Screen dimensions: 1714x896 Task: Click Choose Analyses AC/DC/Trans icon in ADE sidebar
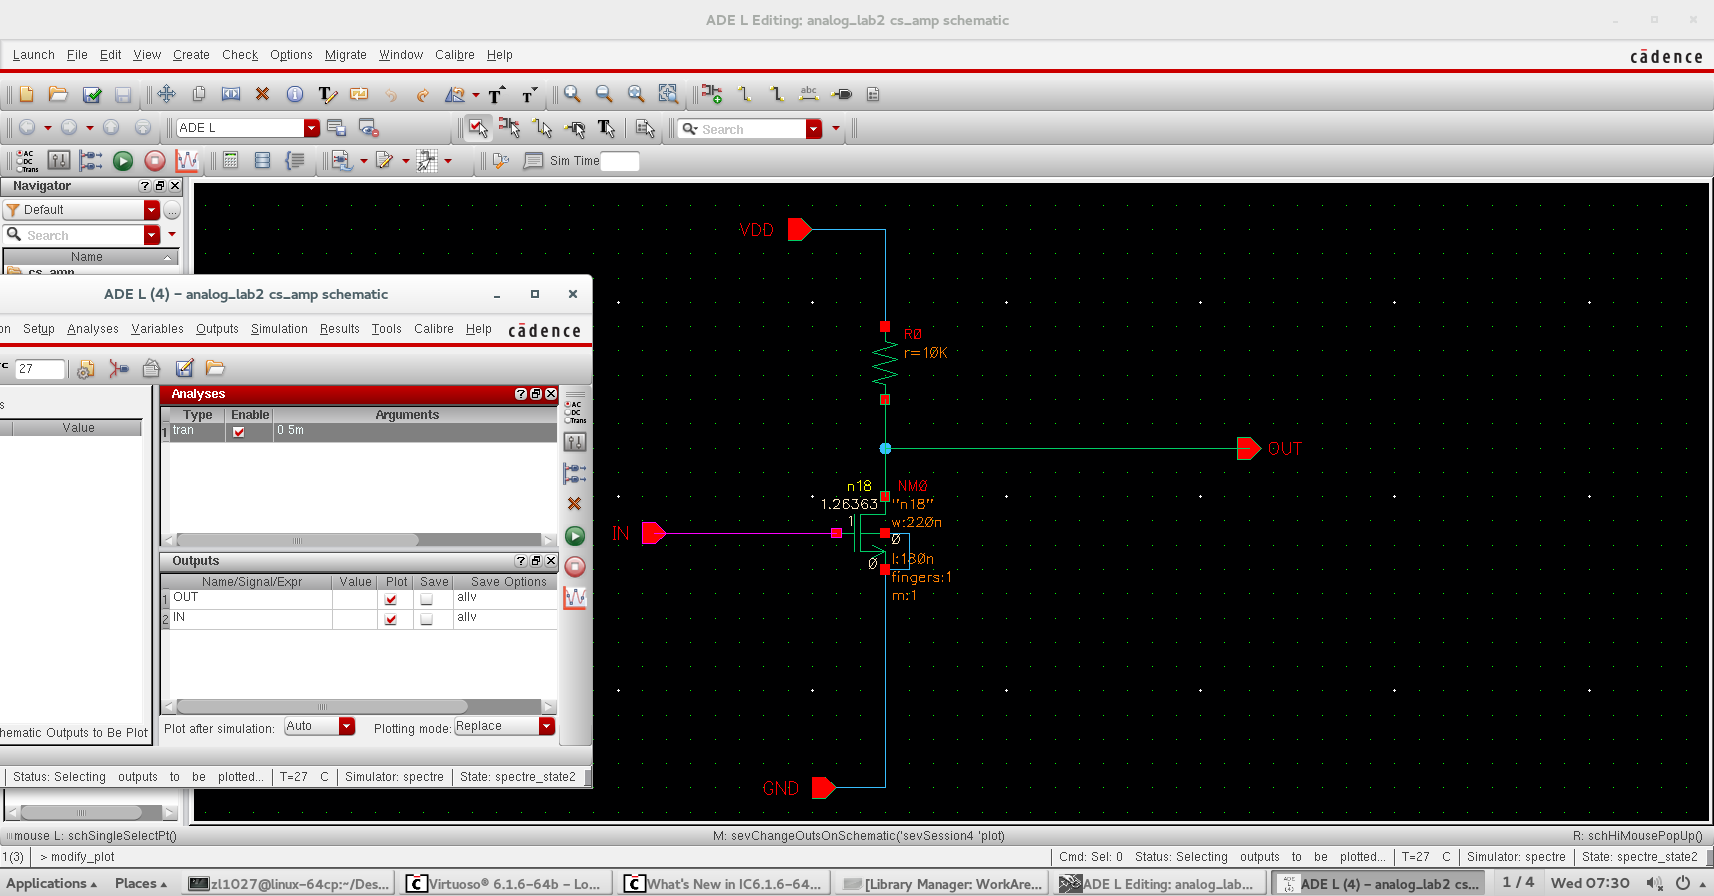pos(575,411)
